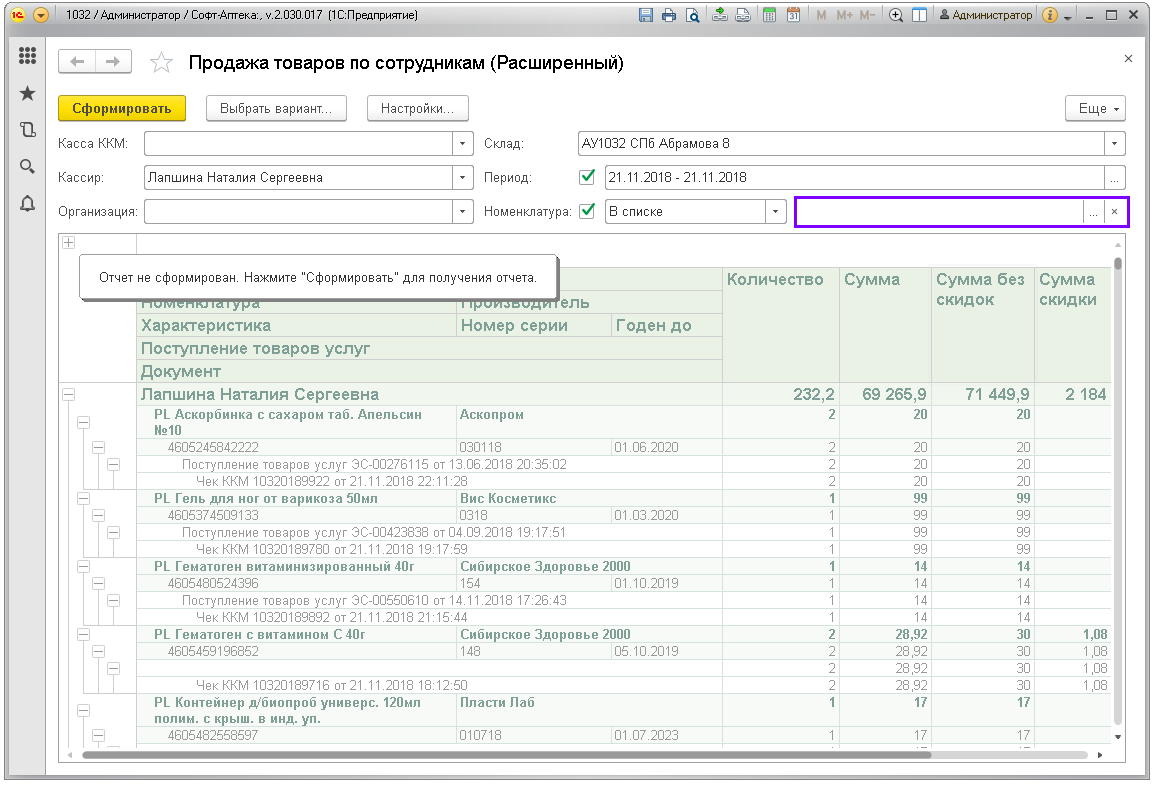Click the save diskette icon
1157x791 pixels.
pos(645,16)
